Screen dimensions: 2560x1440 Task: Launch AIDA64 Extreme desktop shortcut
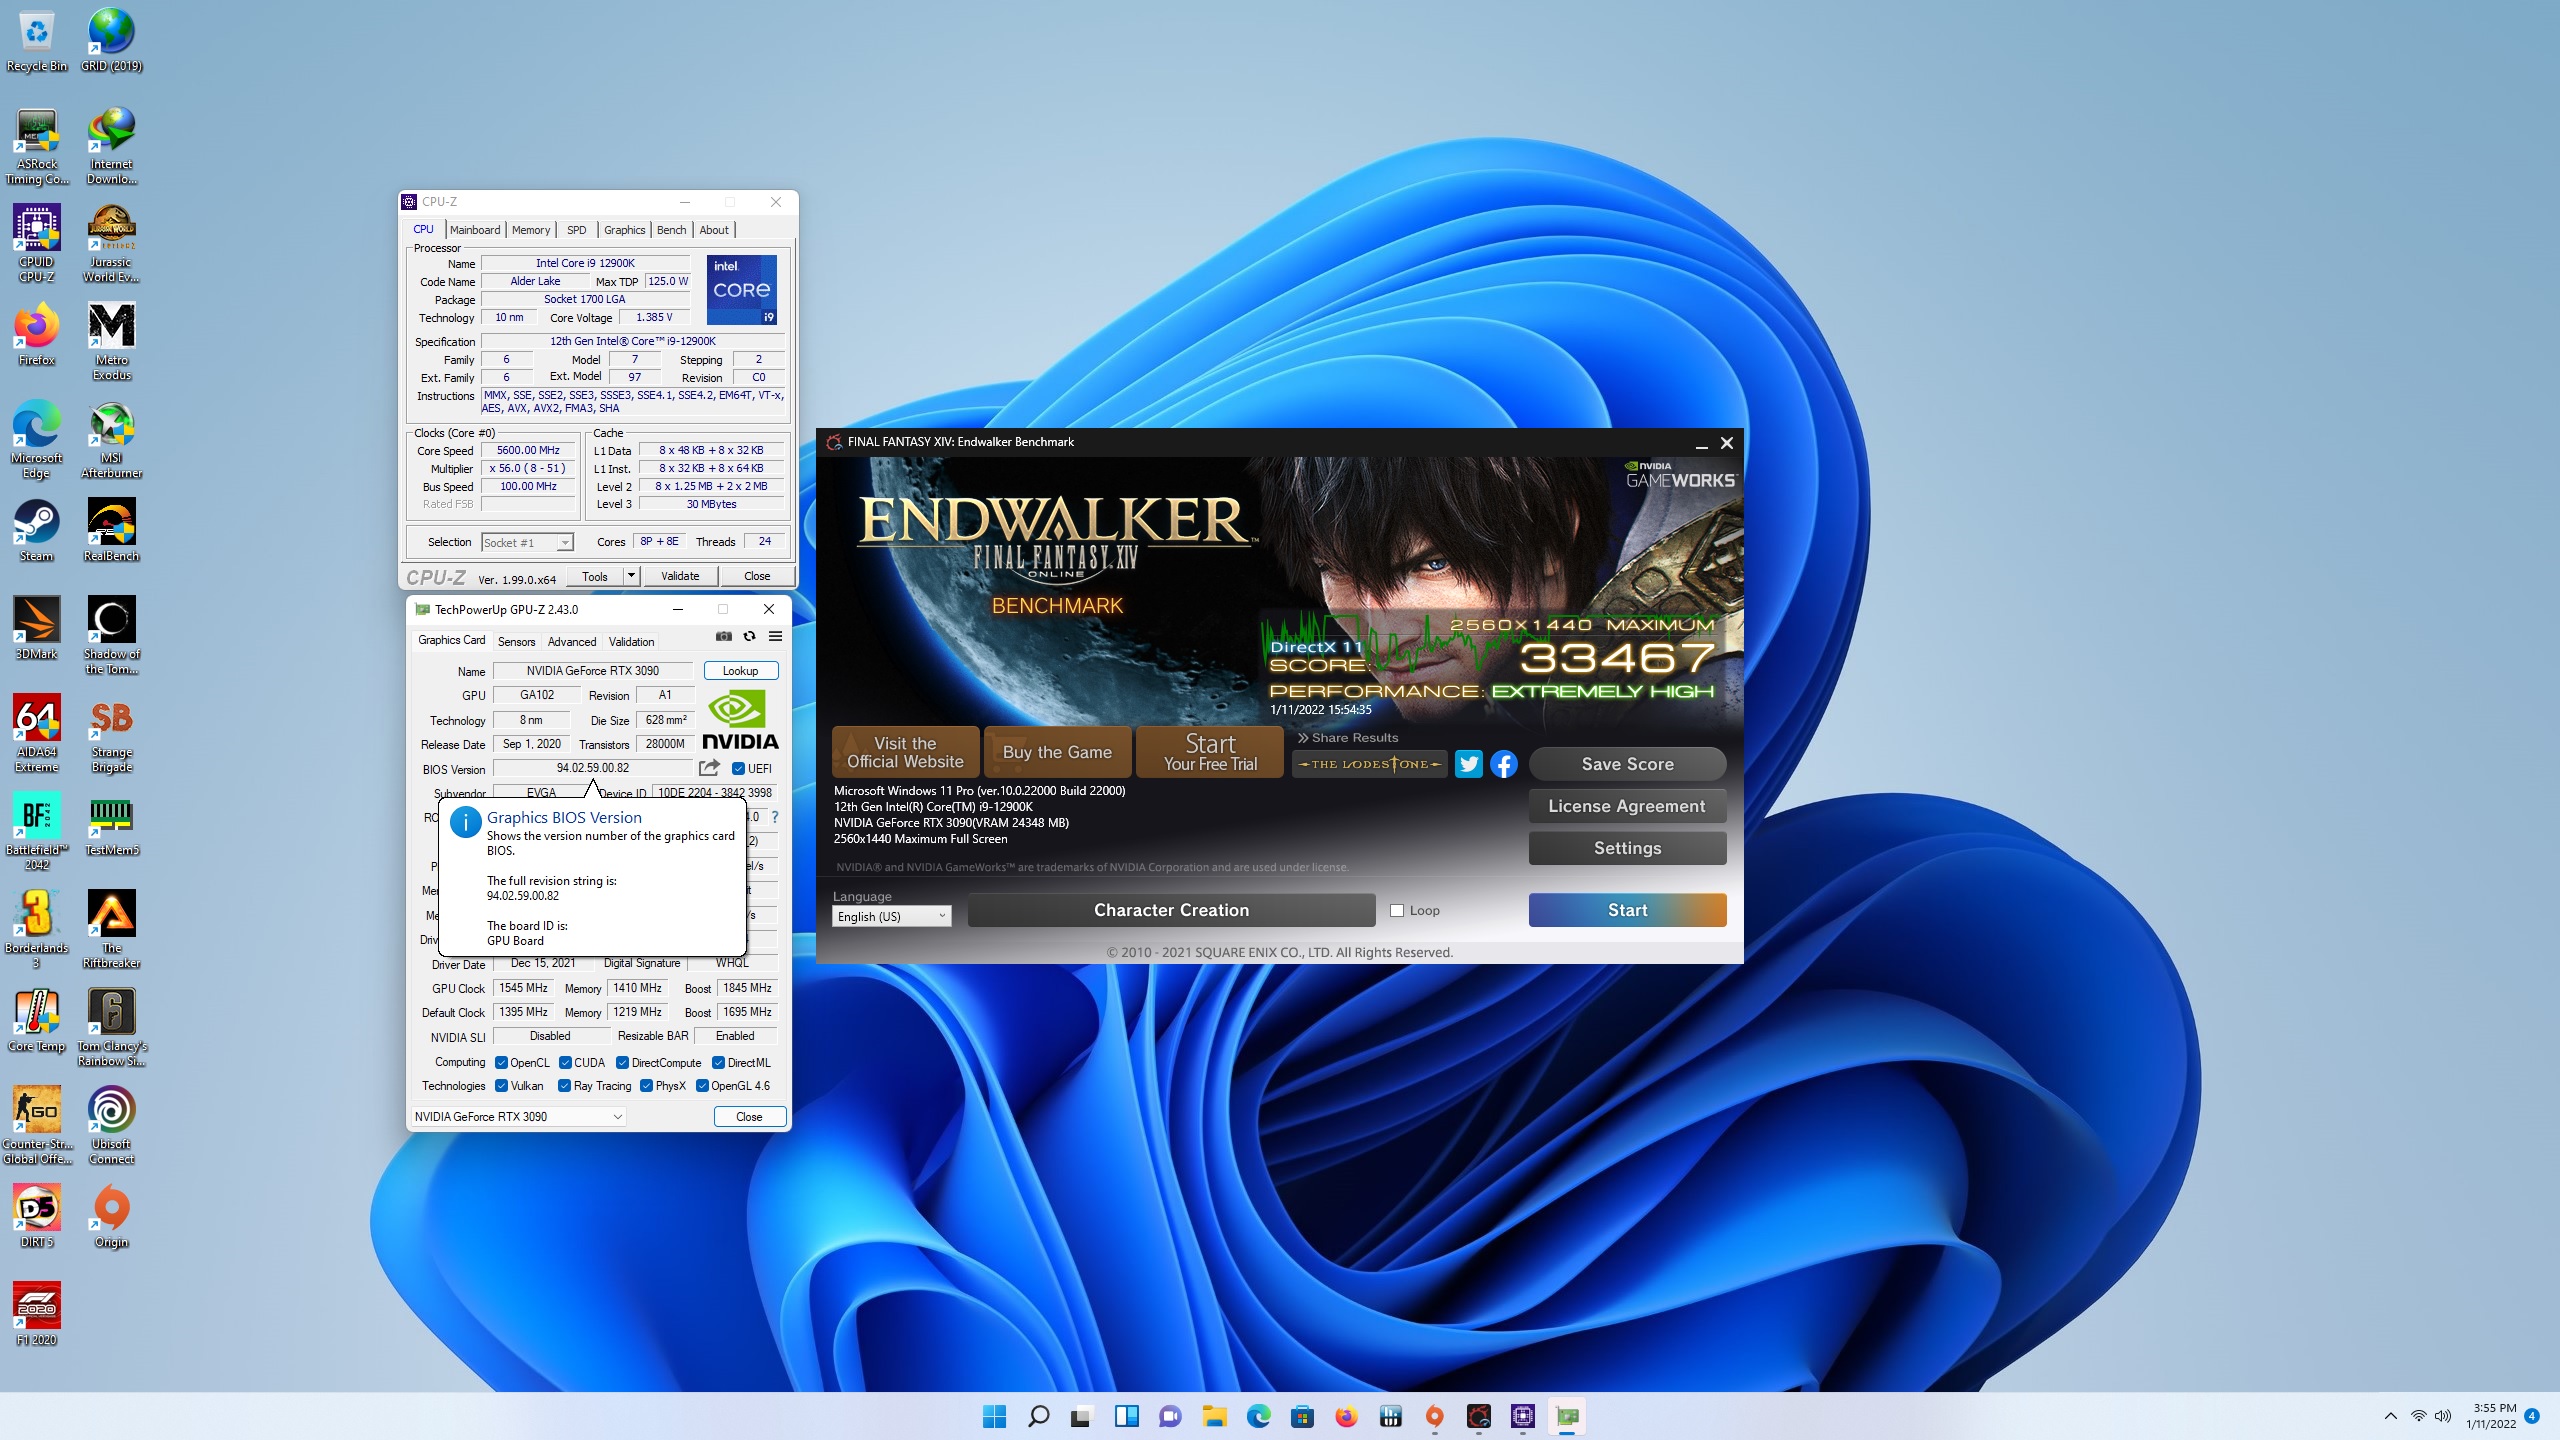tap(37, 734)
